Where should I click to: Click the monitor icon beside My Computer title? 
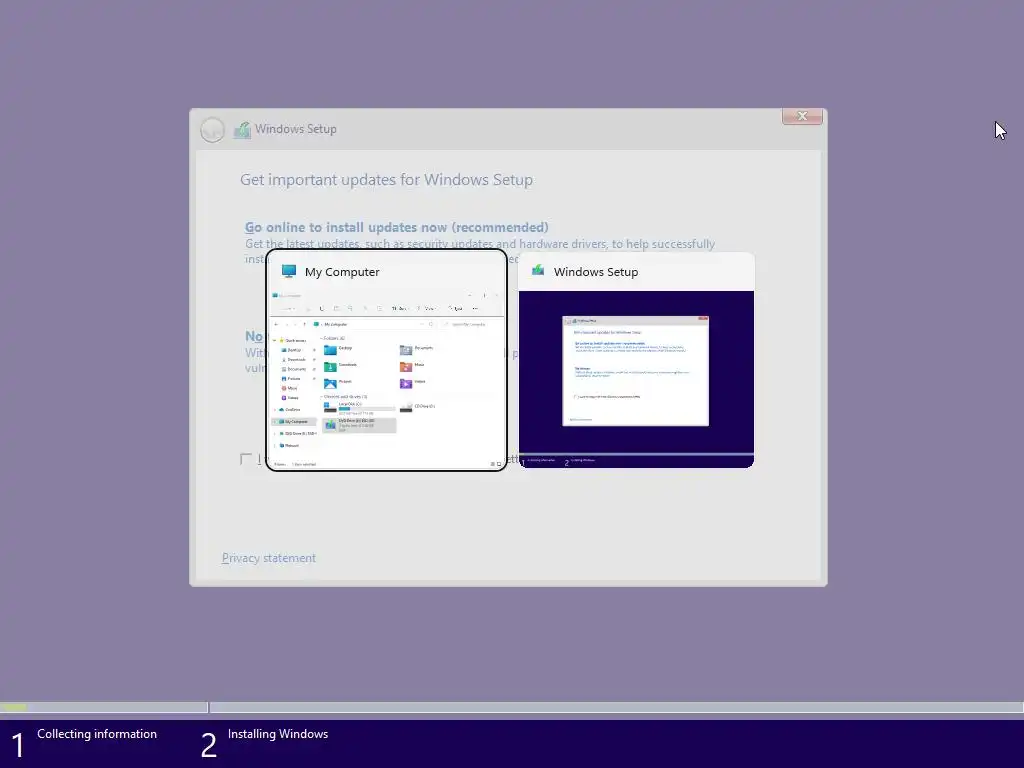(289, 271)
